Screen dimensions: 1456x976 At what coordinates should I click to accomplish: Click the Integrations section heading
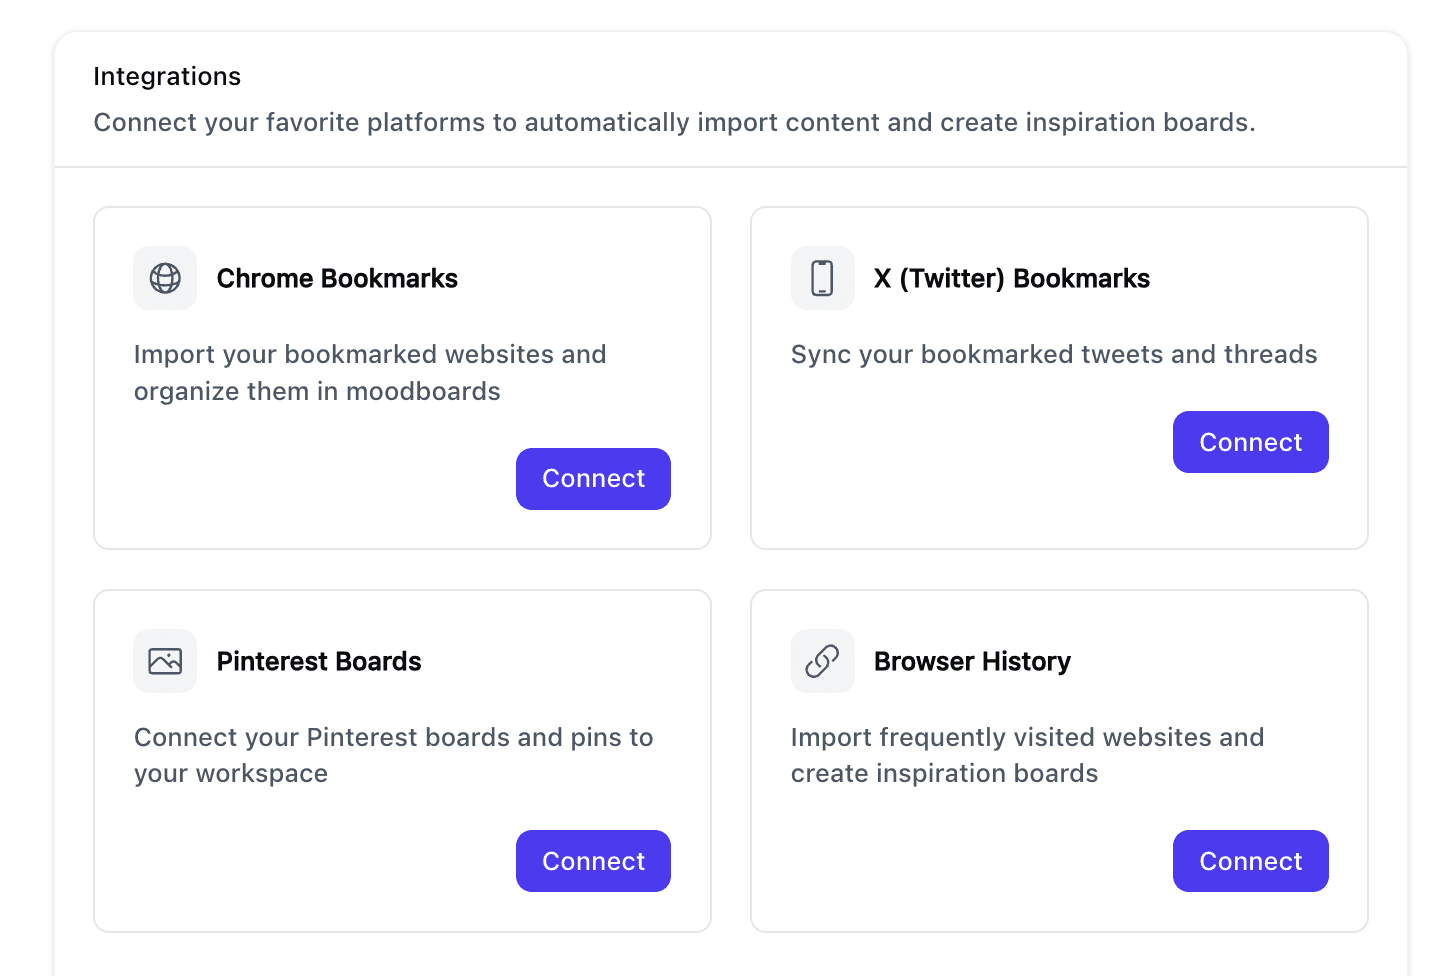click(167, 77)
